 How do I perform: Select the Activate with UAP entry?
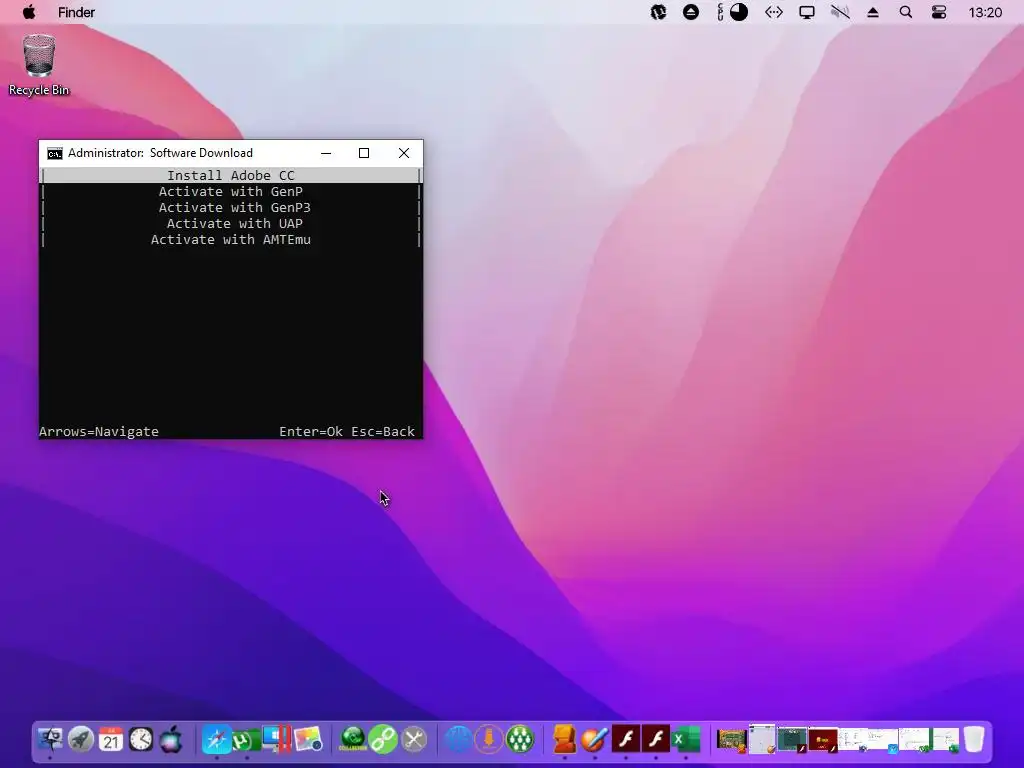pyautogui.click(x=231, y=223)
